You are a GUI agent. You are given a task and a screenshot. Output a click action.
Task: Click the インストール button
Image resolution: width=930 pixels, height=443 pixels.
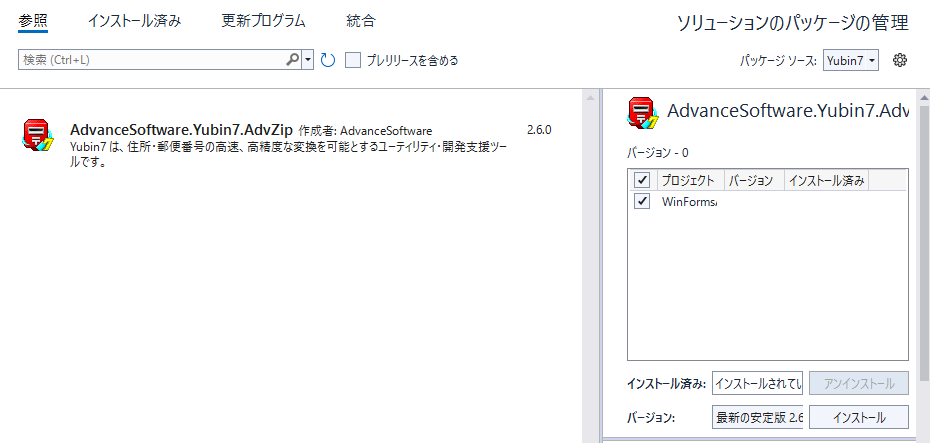point(859,417)
